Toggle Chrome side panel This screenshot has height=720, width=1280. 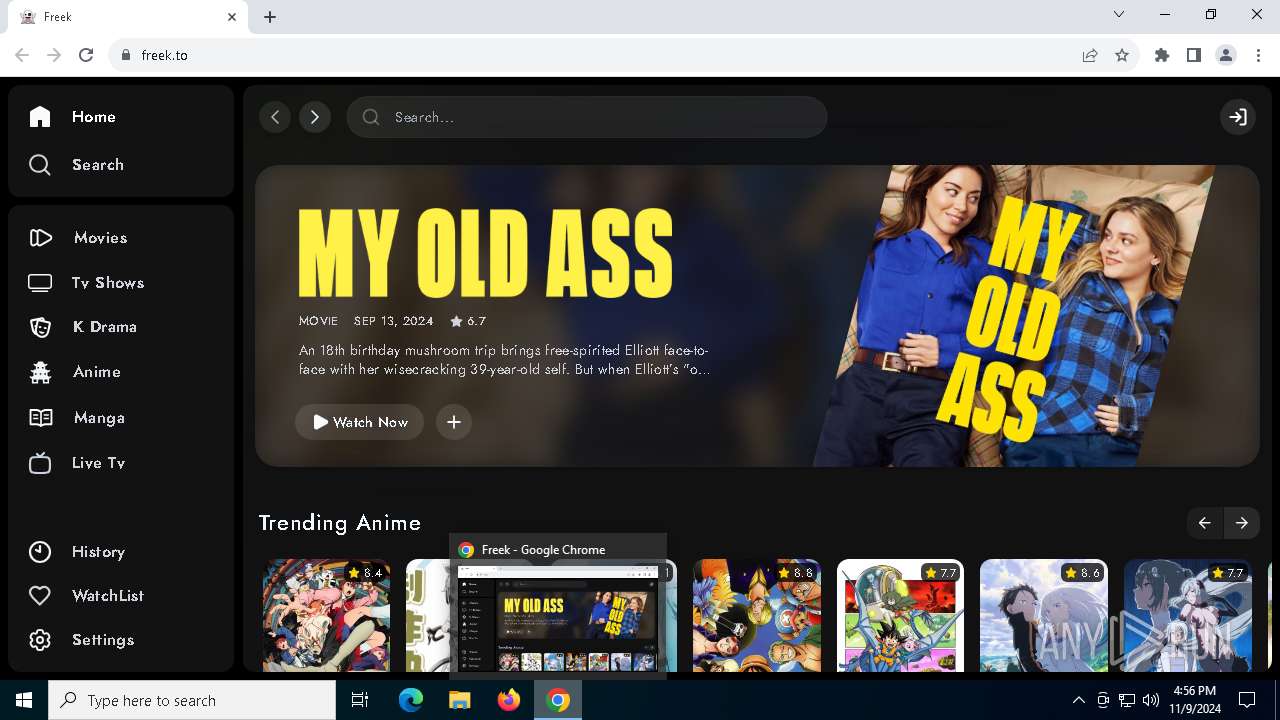point(1194,55)
